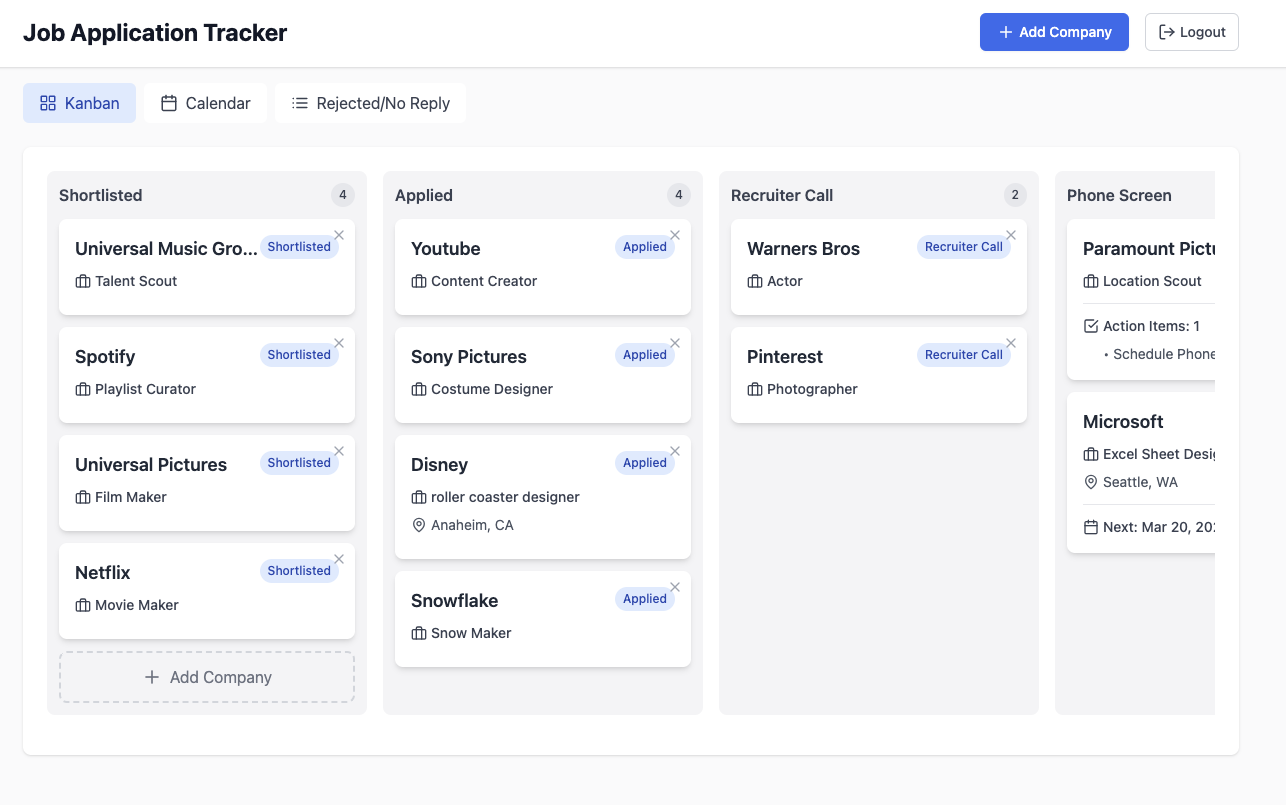This screenshot has width=1286, height=805.
Task: Click the calendar icon beside Microsoft's next date
Action: [x=1092, y=527]
